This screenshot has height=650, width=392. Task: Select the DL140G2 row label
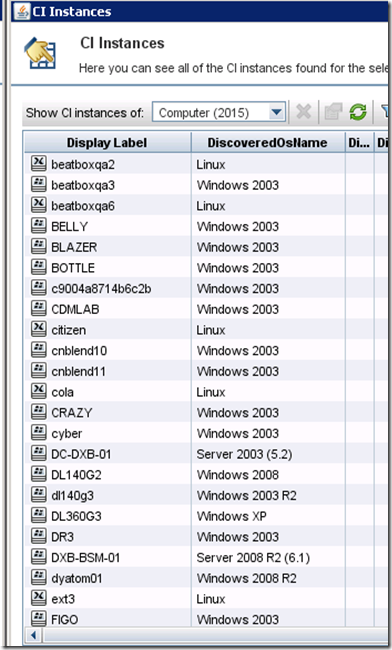76,475
